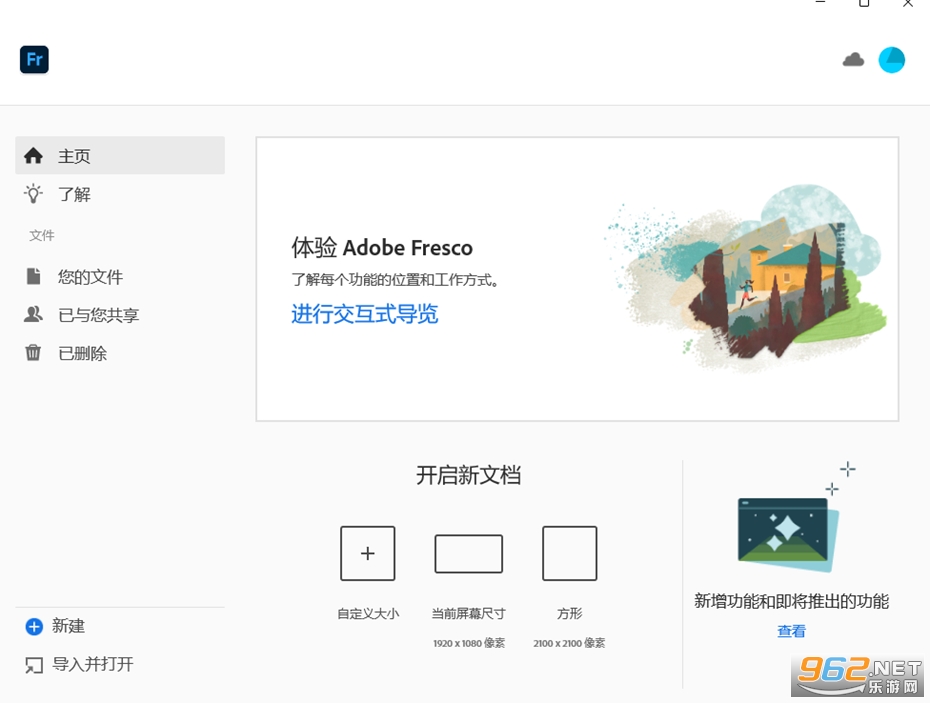Open 已与您共享 files

tap(120, 314)
